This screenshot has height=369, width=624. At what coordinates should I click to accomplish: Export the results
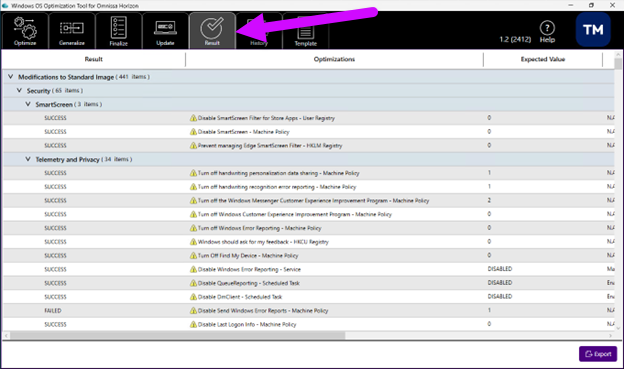click(598, 353)
